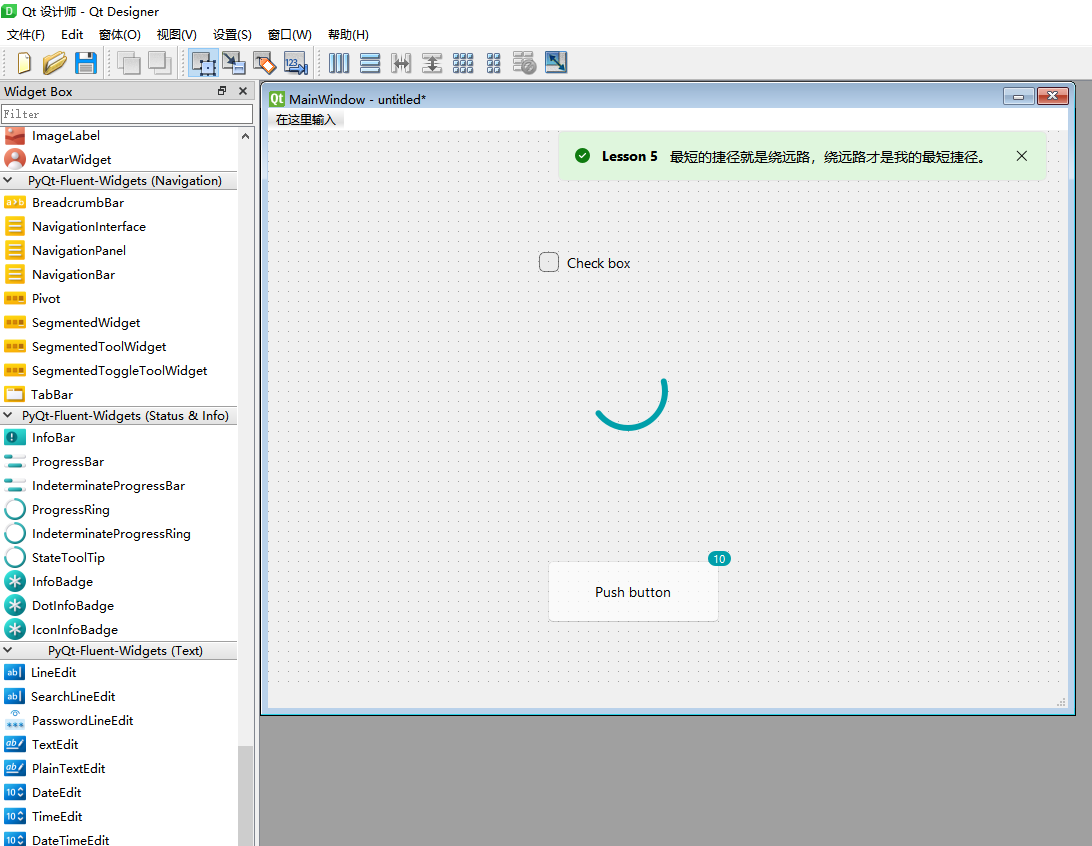Apply grid layout from the toolbar
The width and height of the screenshot is (1092, 846).
coord(462,63)
